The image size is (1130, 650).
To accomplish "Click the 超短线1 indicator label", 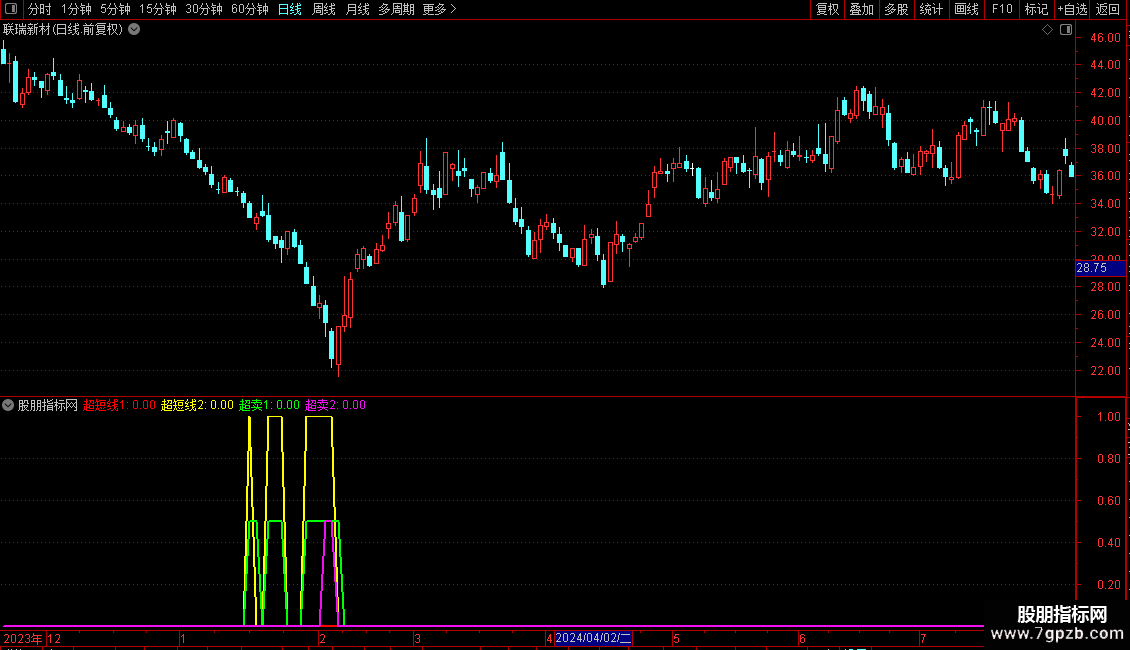I will tap(119, 405).
